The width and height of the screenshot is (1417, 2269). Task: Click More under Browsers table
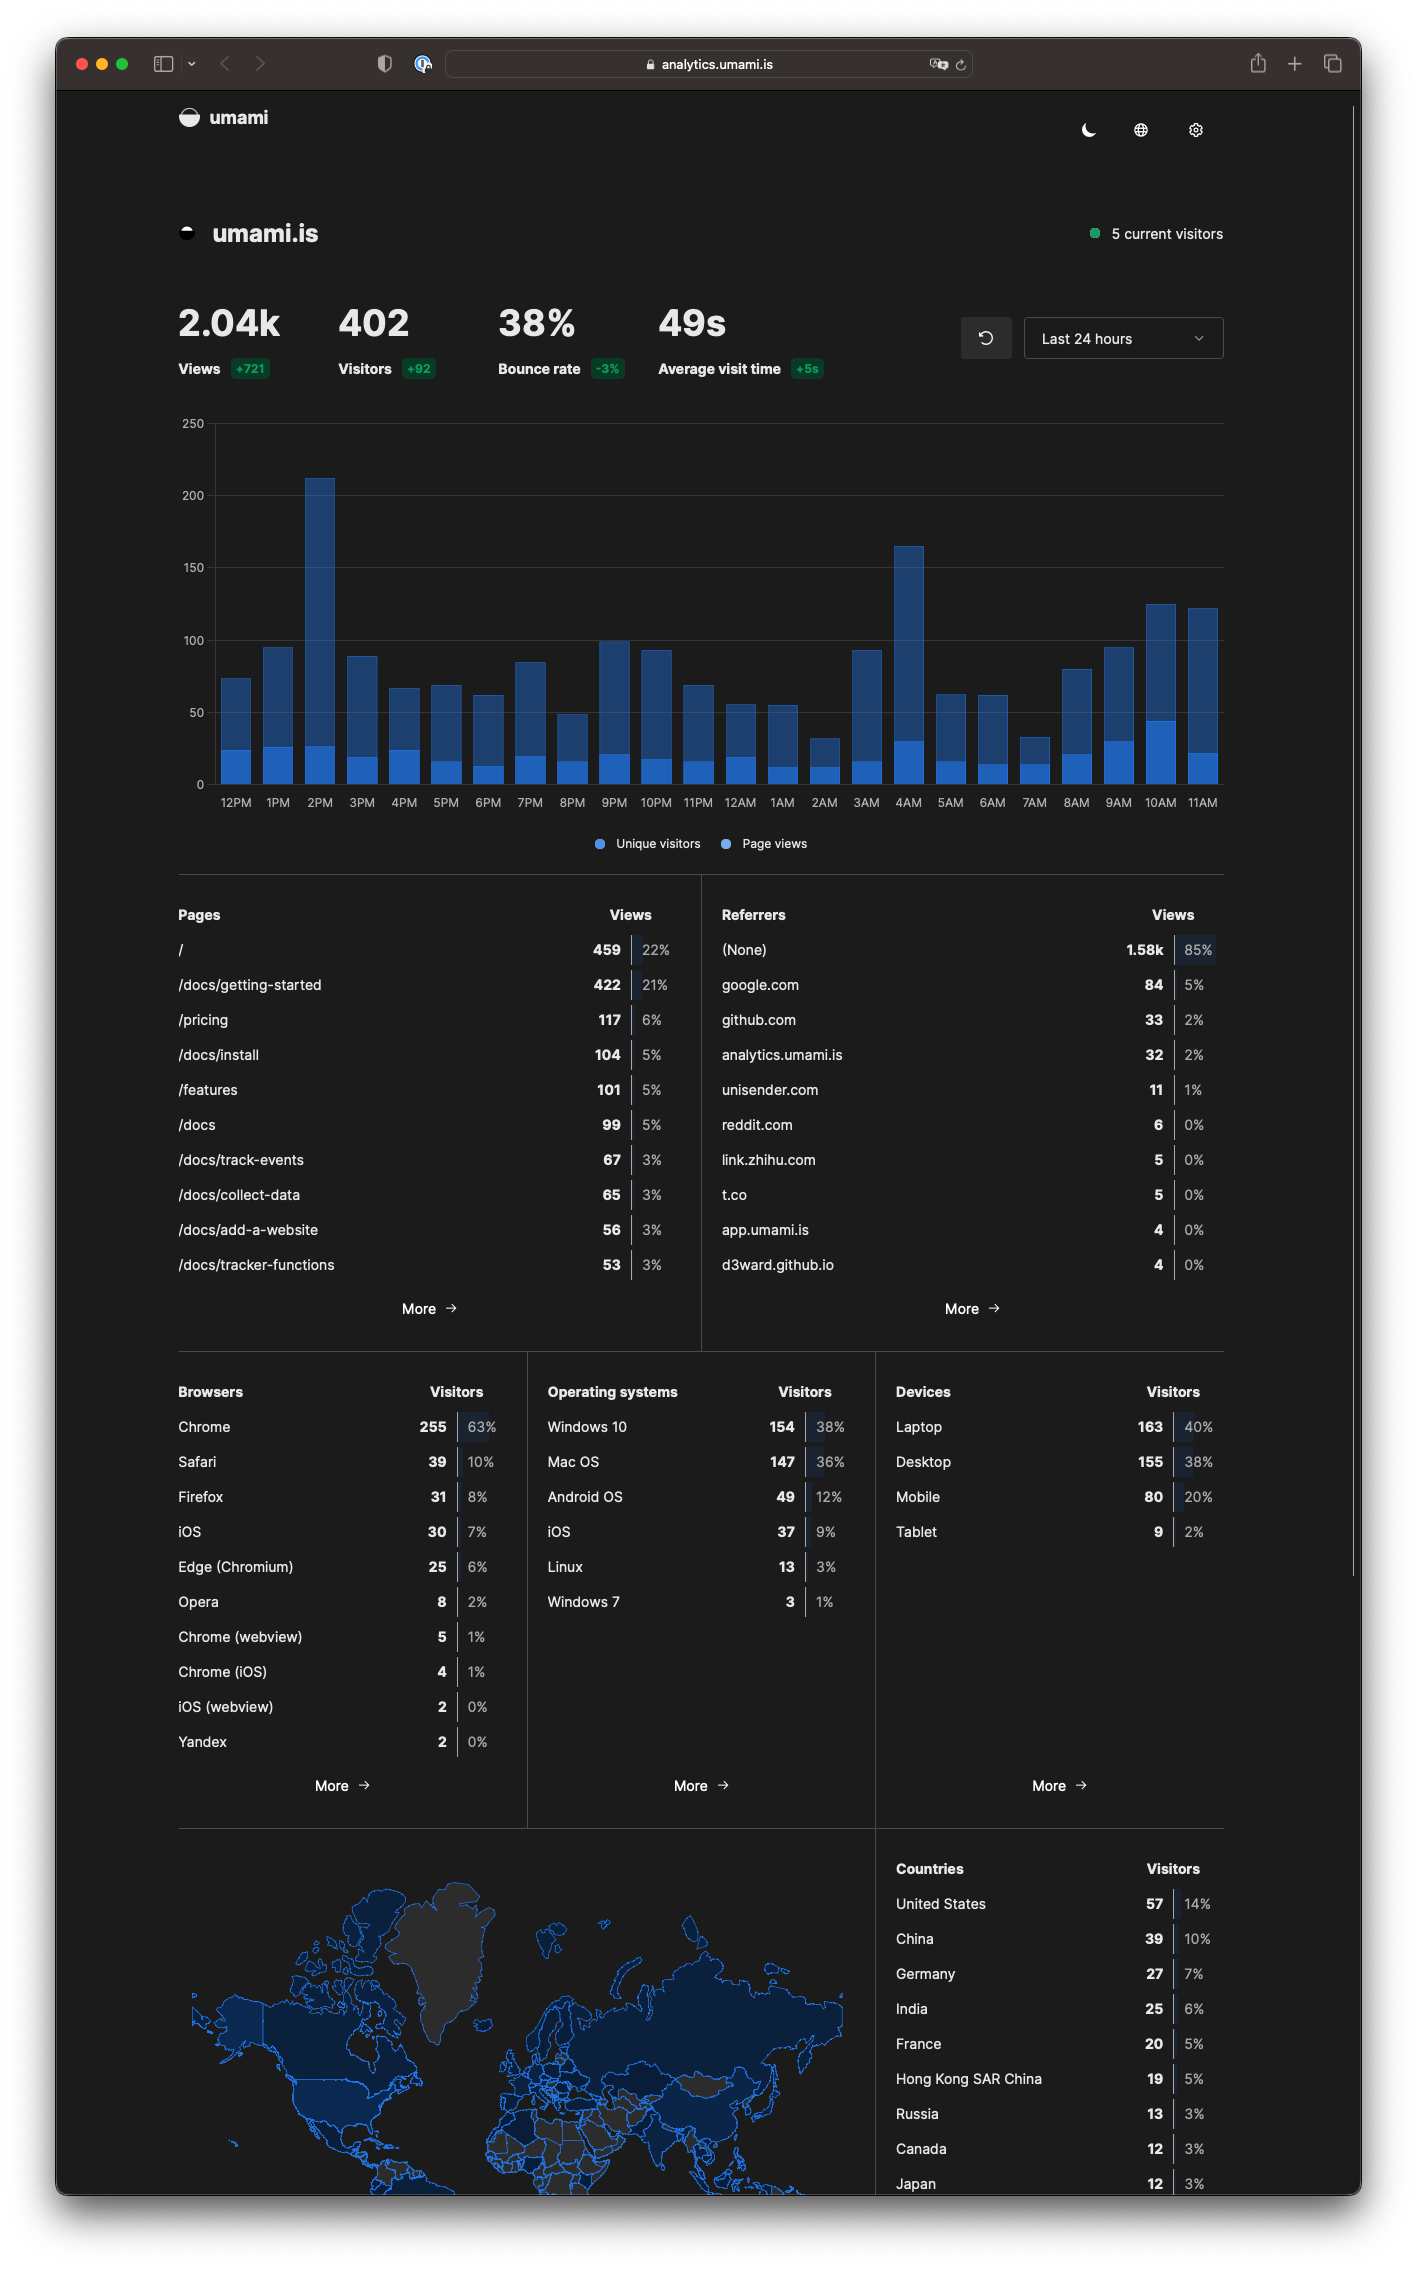(342, 1786)
